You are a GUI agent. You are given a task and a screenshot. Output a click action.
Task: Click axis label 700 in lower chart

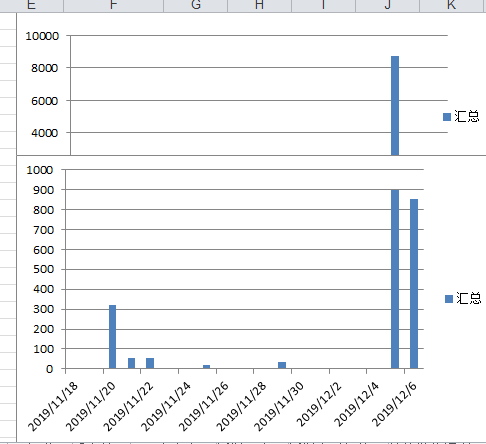(x=43, y=230)
